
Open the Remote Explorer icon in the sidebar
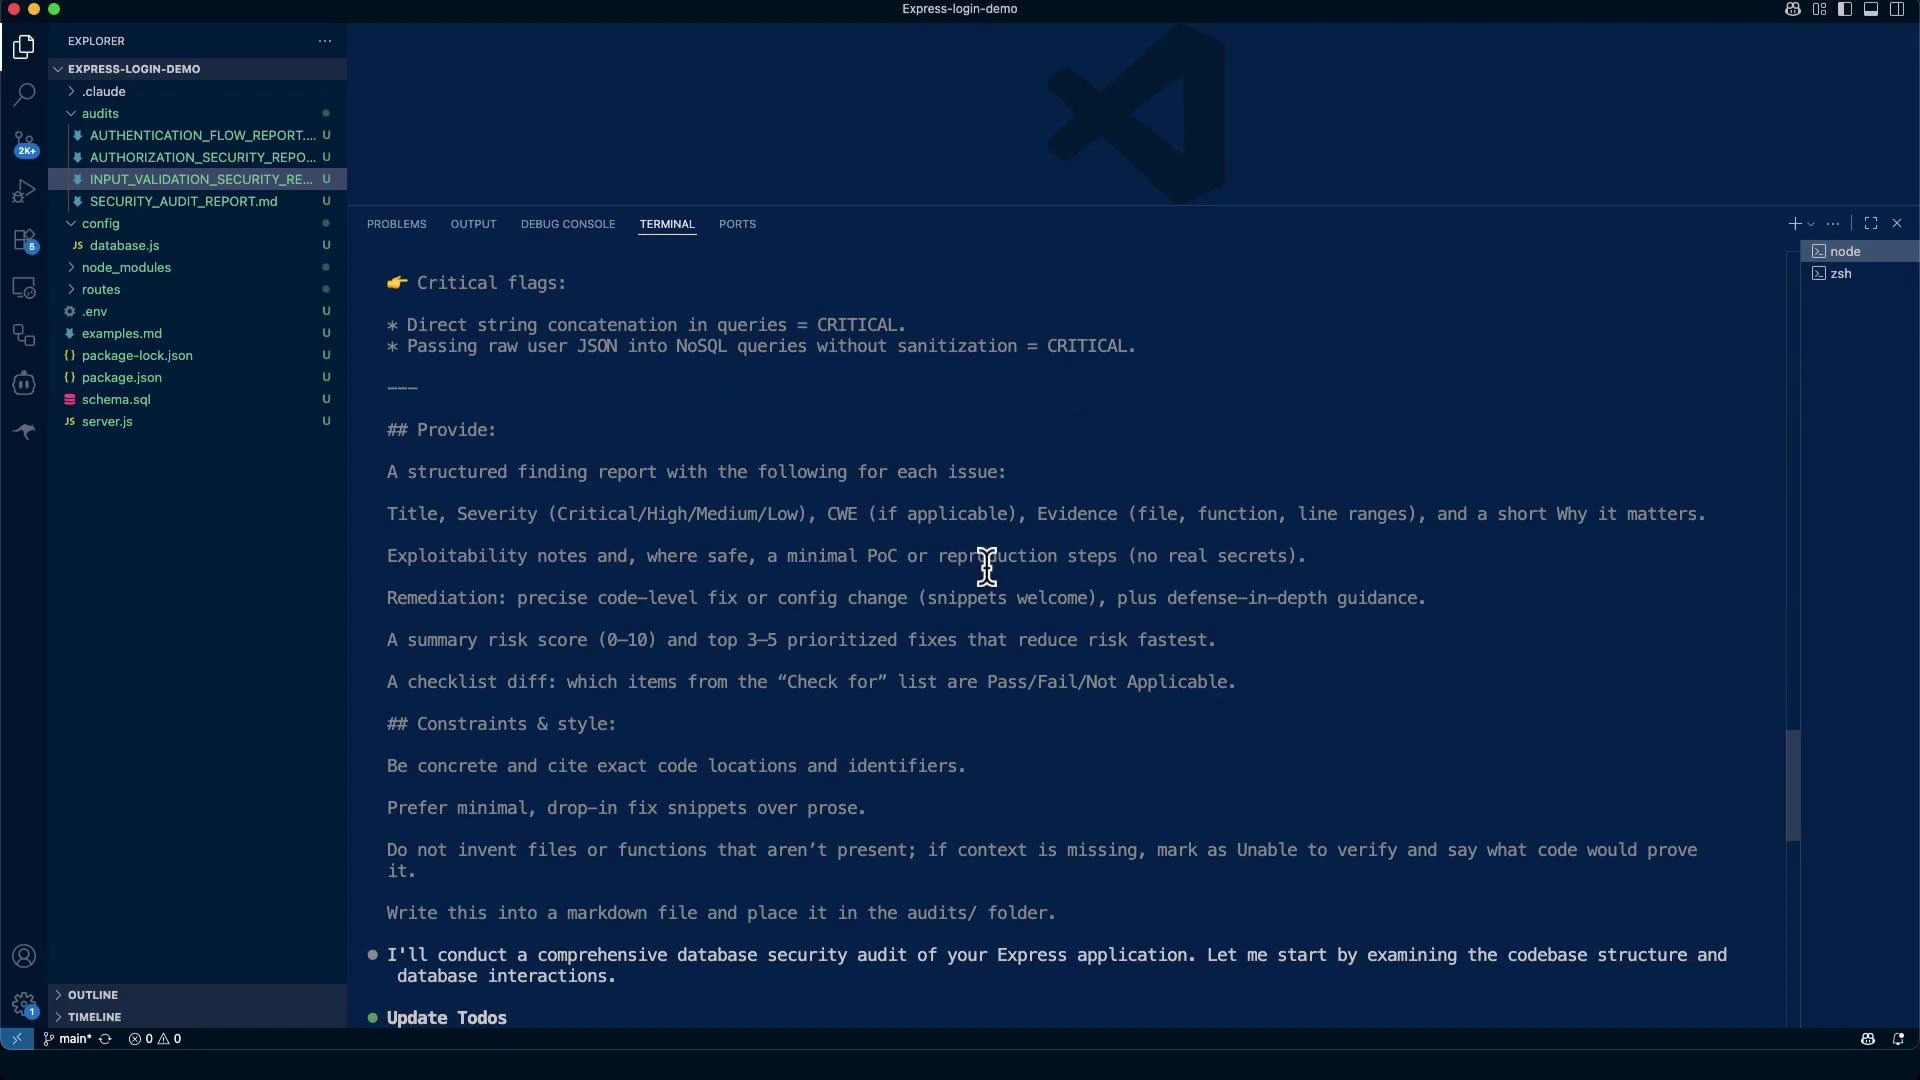pyautogui.click(x=24, y=288)
